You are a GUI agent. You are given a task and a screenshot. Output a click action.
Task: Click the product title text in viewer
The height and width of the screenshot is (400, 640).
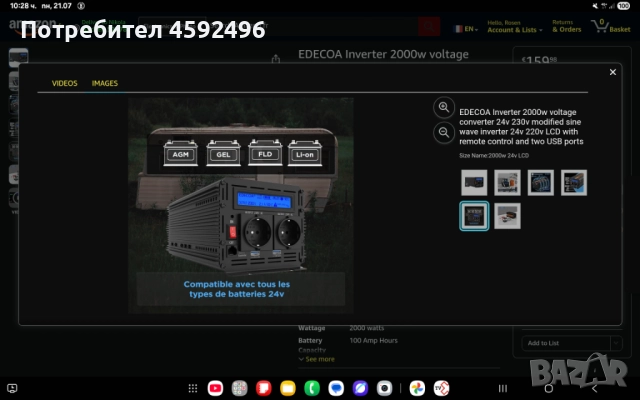[521, 127]
